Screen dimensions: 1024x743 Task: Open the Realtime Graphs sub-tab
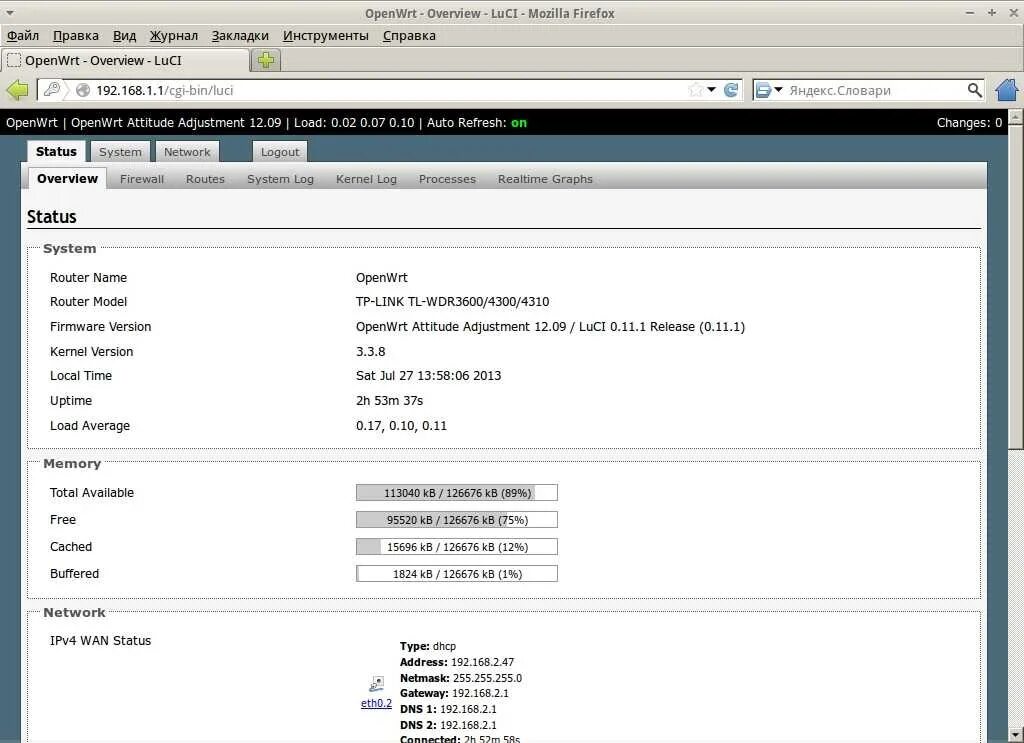coord(545,179)
